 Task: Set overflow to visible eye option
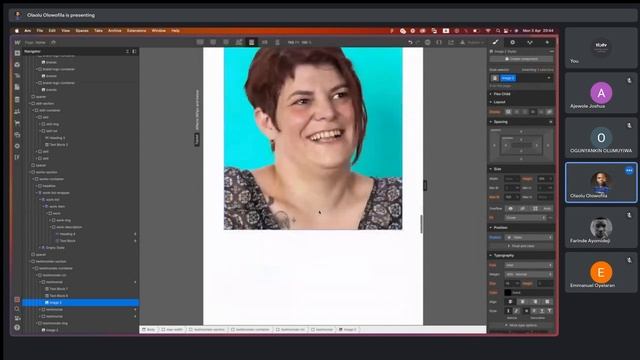[510, 209]
